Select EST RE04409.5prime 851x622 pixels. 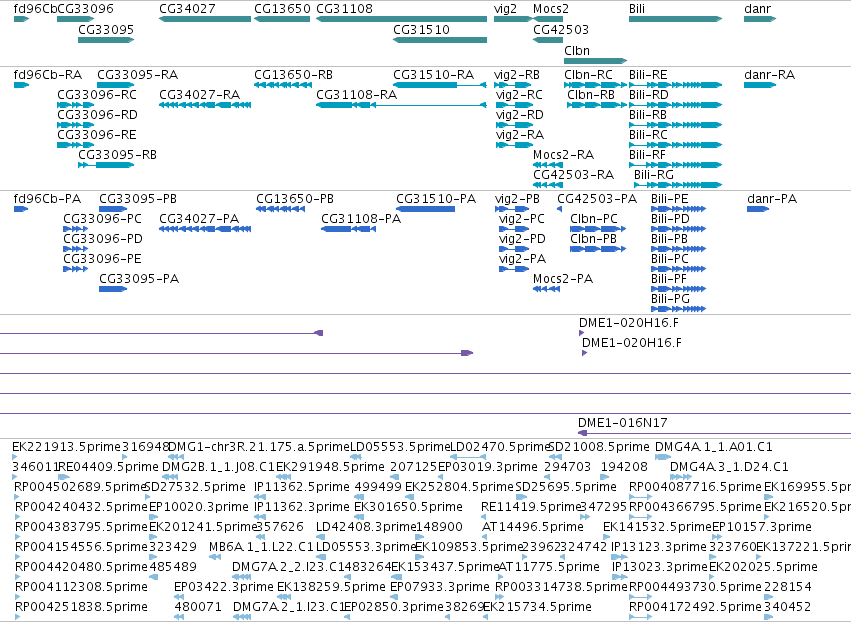click(x=63, y=477)
